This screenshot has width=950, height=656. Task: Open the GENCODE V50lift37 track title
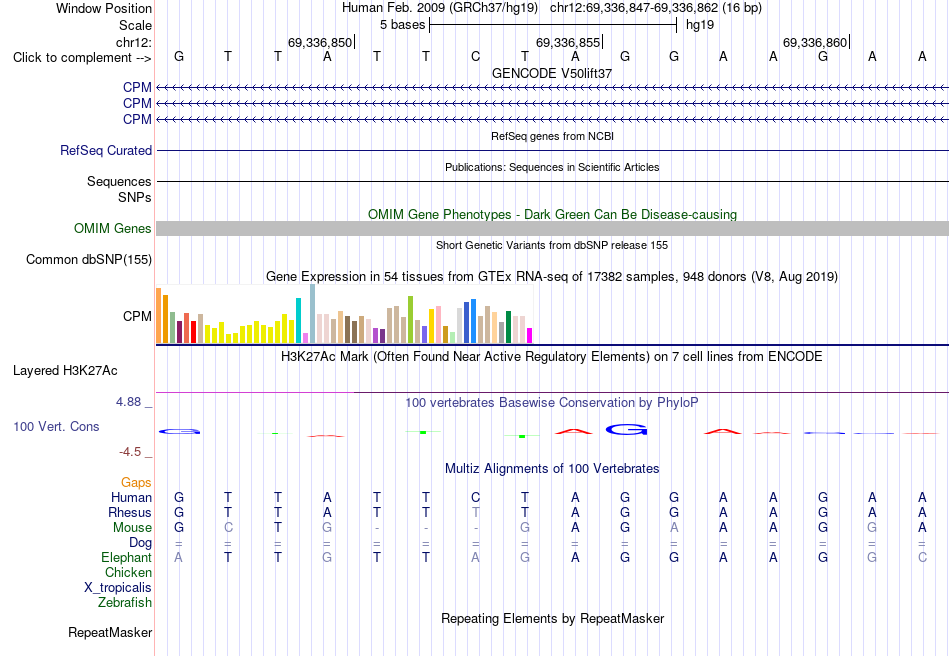click(x=552, y=73)
